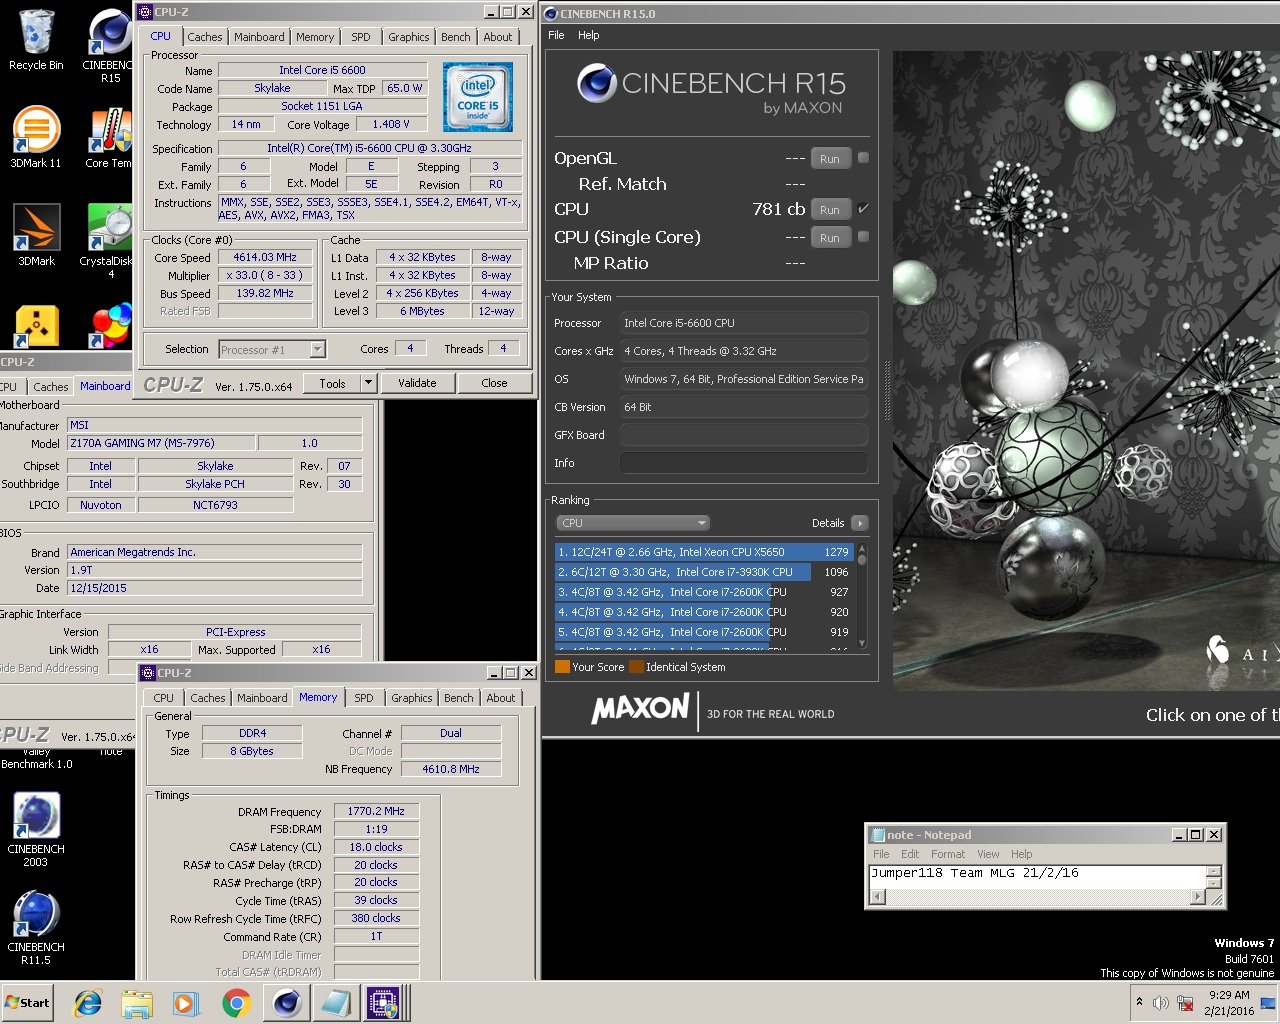Screen dimensions: 1280x1024
Task: Switch to Notepad via its taskbar icon
Action: click(336, 1003)
